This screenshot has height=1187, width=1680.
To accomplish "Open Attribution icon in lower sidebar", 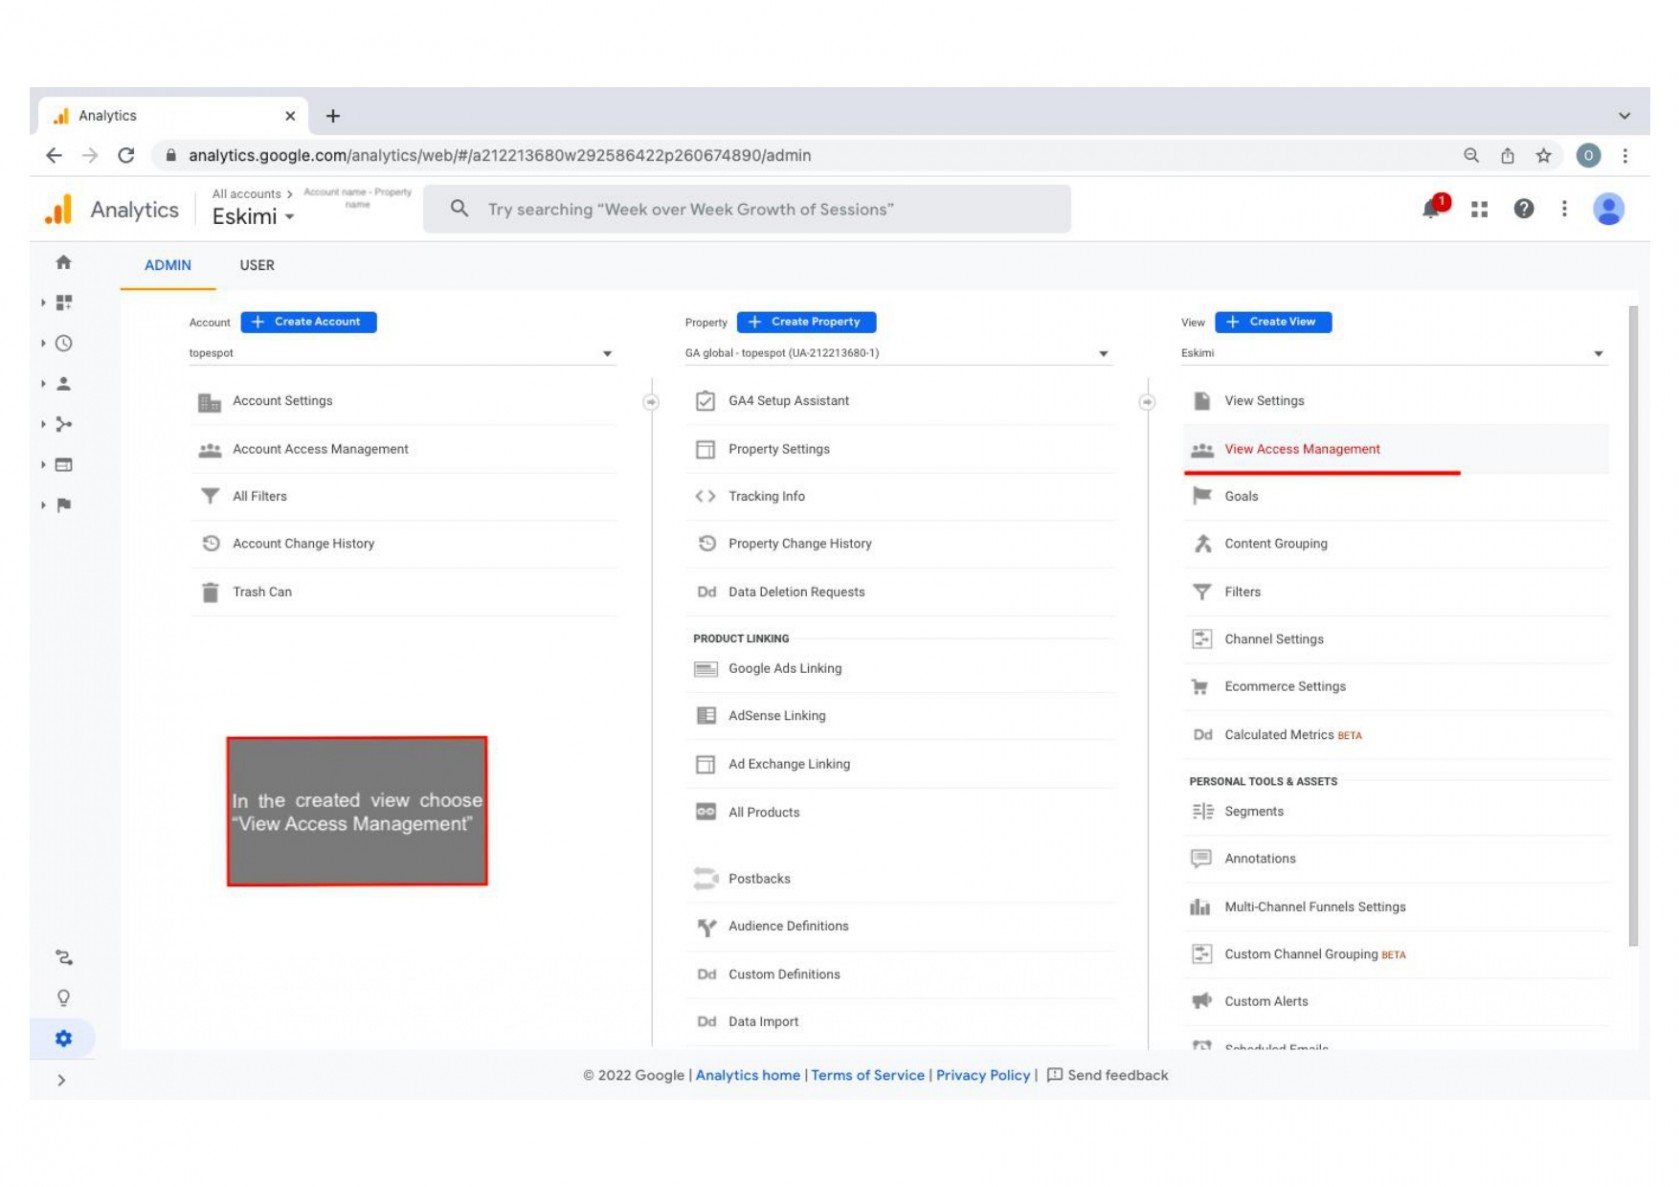I will pos(64,957).
